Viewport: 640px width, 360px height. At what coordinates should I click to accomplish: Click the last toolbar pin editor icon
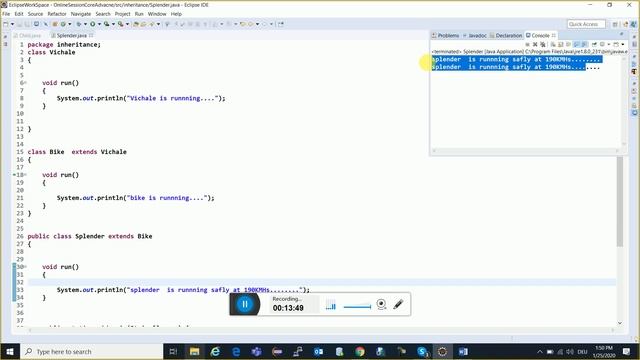(x=281, y=24)
